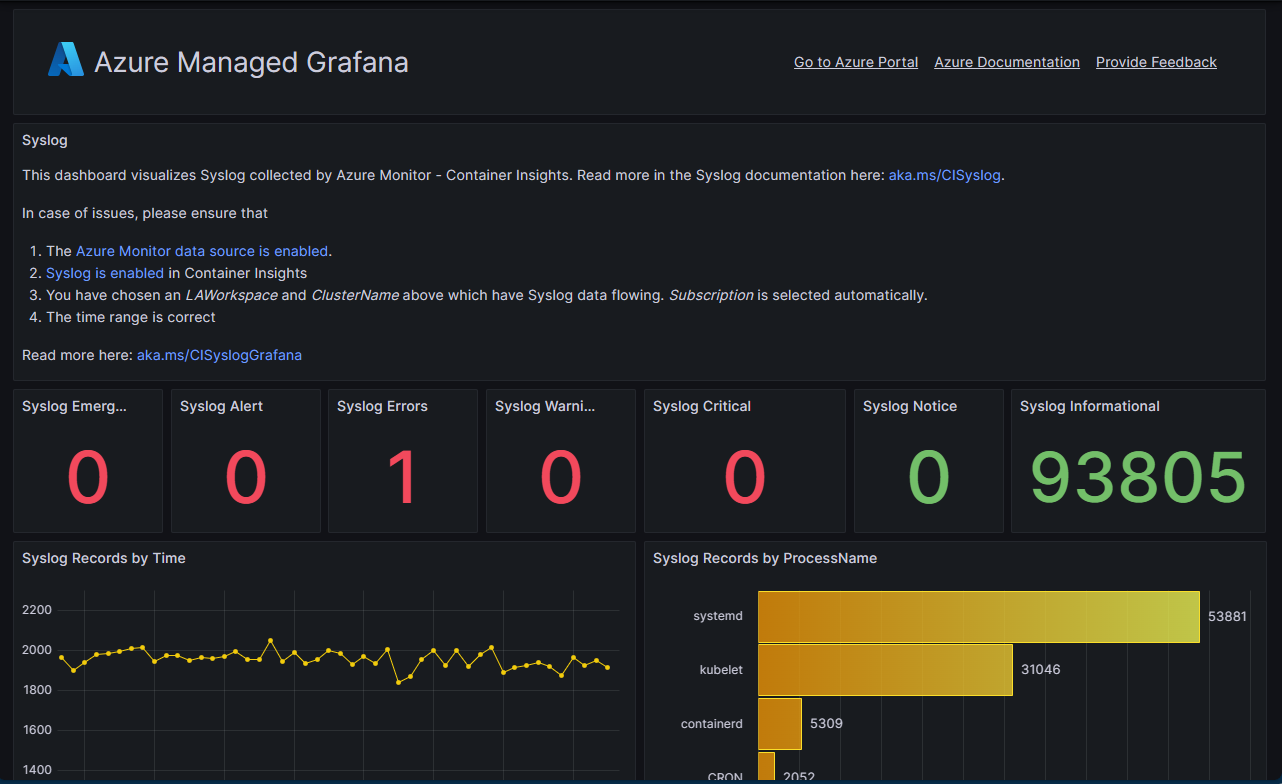
Task: Select the Syslog Critical value 0
Action: pos(745,478)
